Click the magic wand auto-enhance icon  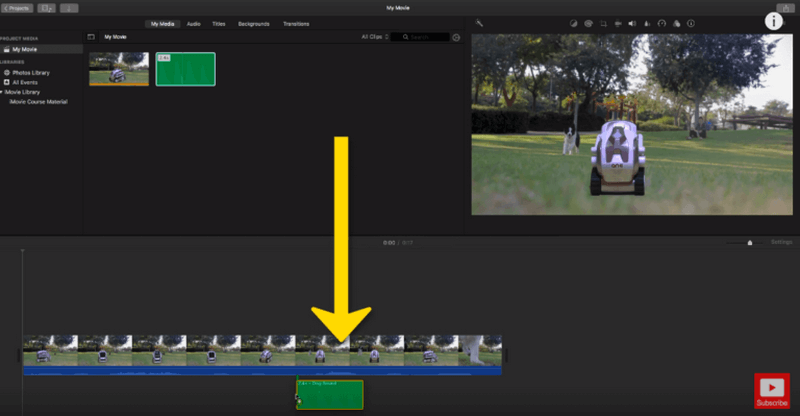click(479, 23)
